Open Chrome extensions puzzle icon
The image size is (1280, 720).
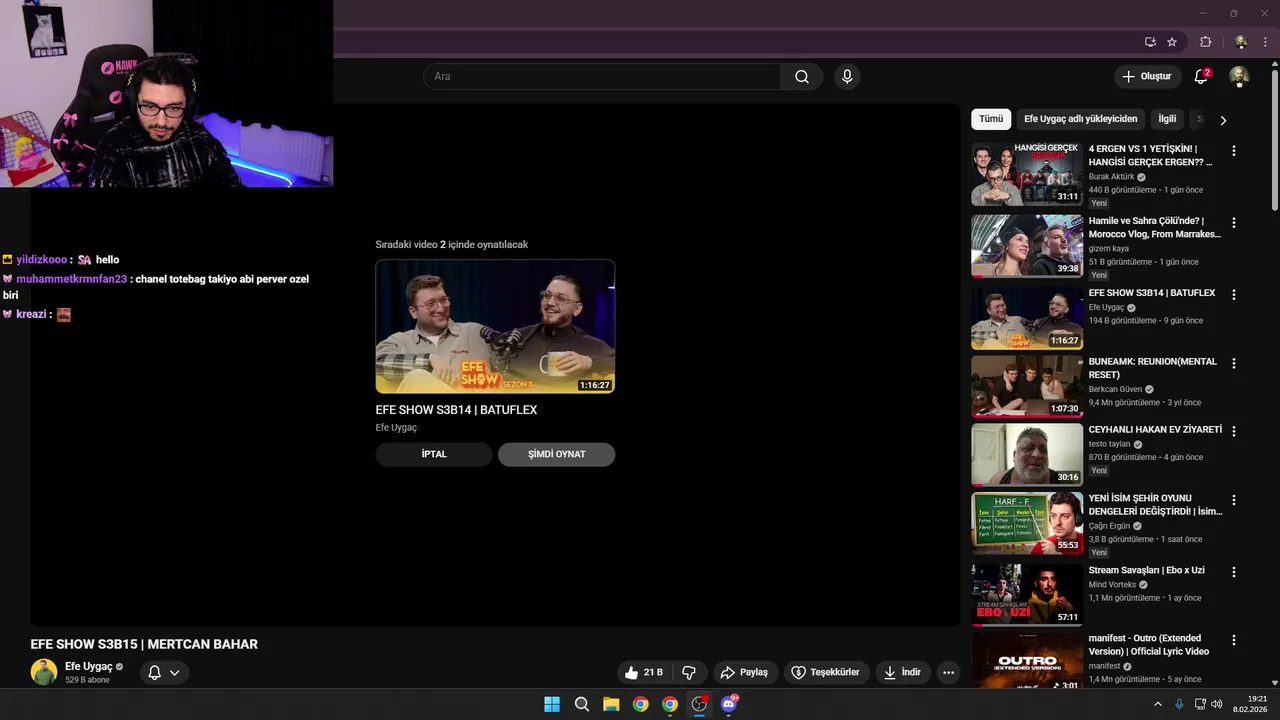coord(1205,42)
